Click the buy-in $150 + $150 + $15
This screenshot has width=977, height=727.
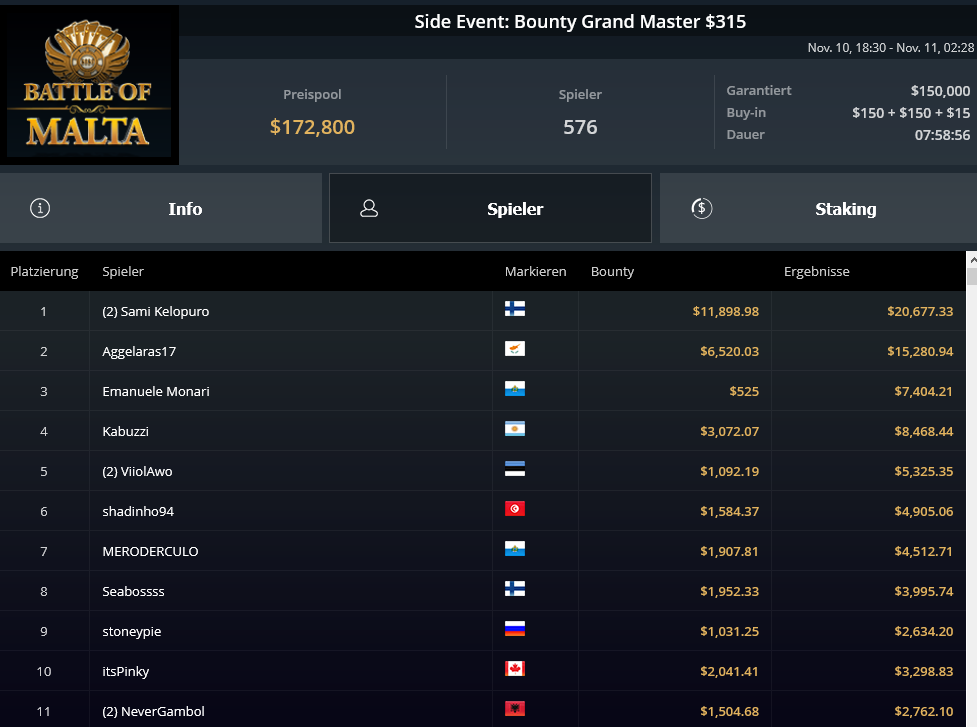[911, 113]
